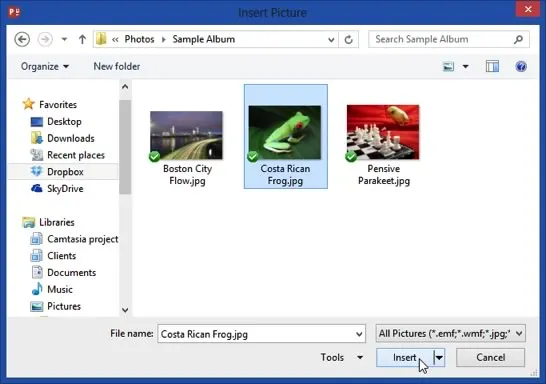
Task: Click the Forward arrow navigation button
Action: pos(45,39)
